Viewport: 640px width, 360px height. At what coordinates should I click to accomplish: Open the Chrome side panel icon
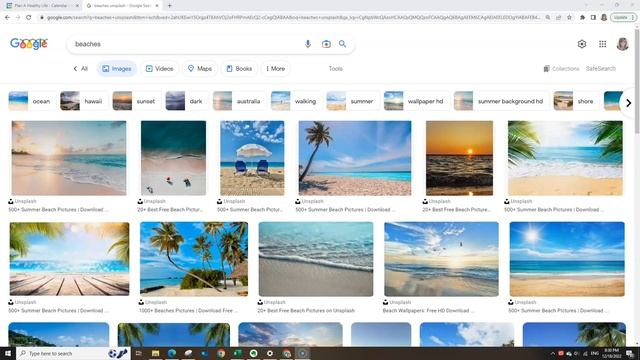click(593, 18)
